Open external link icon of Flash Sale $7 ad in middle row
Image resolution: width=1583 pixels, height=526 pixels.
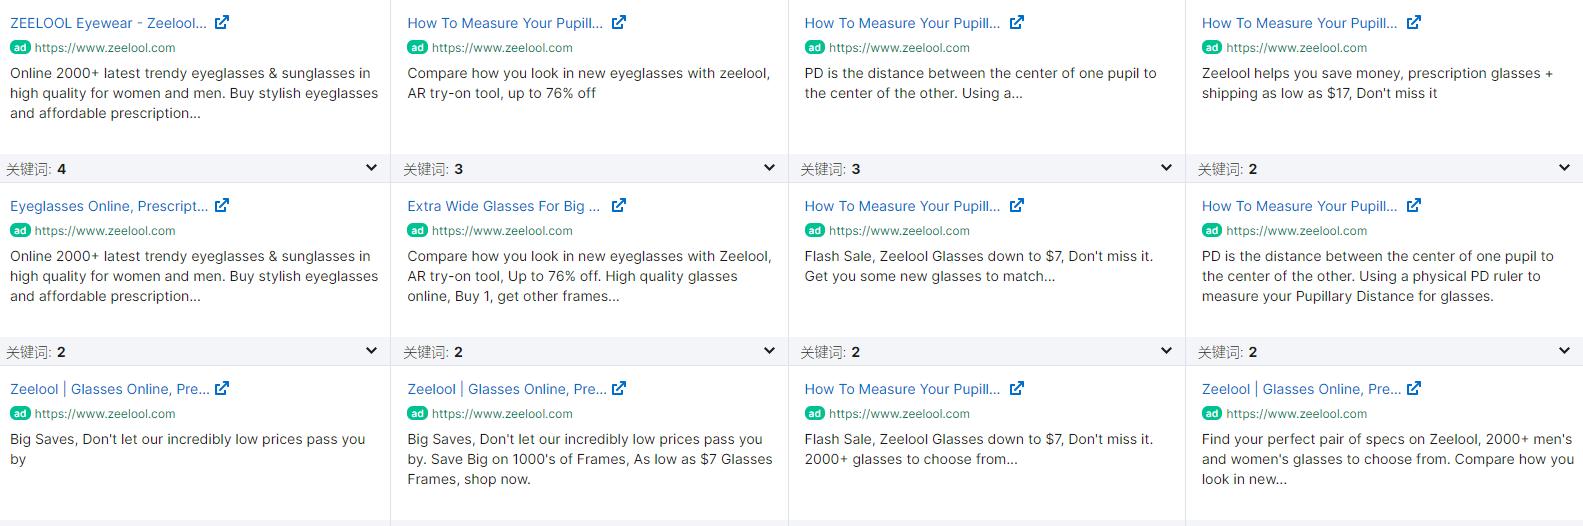tap(1017, 205)
